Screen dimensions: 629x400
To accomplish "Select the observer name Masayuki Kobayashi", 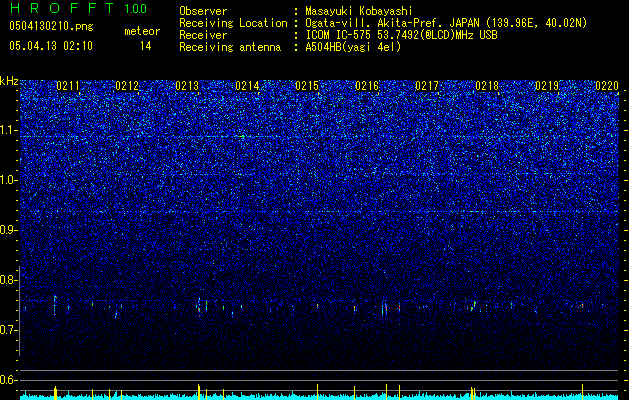I will click(x=359, y=11).
